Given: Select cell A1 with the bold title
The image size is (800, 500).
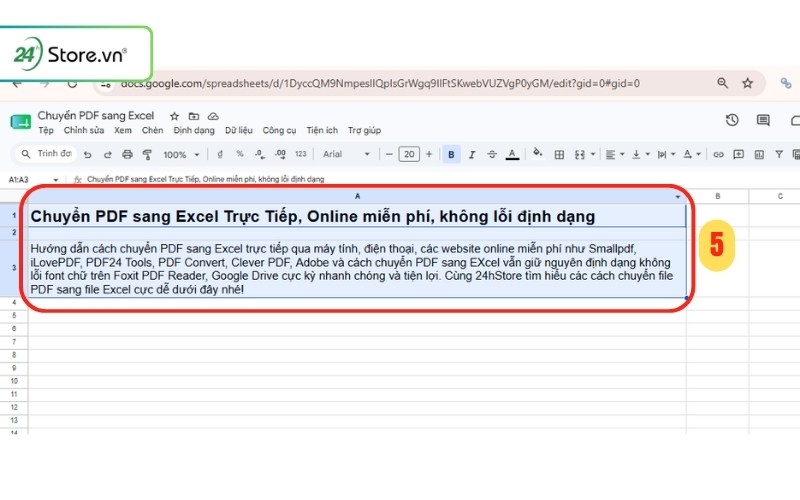Looking at the screenshot, I should pos(357,215).
